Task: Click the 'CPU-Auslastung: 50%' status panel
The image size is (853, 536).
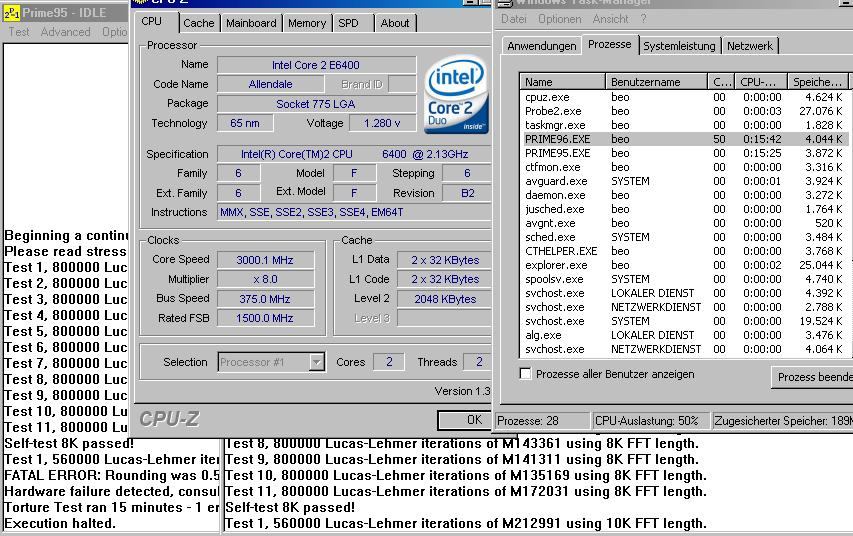Action: click(x=651, y=421)
